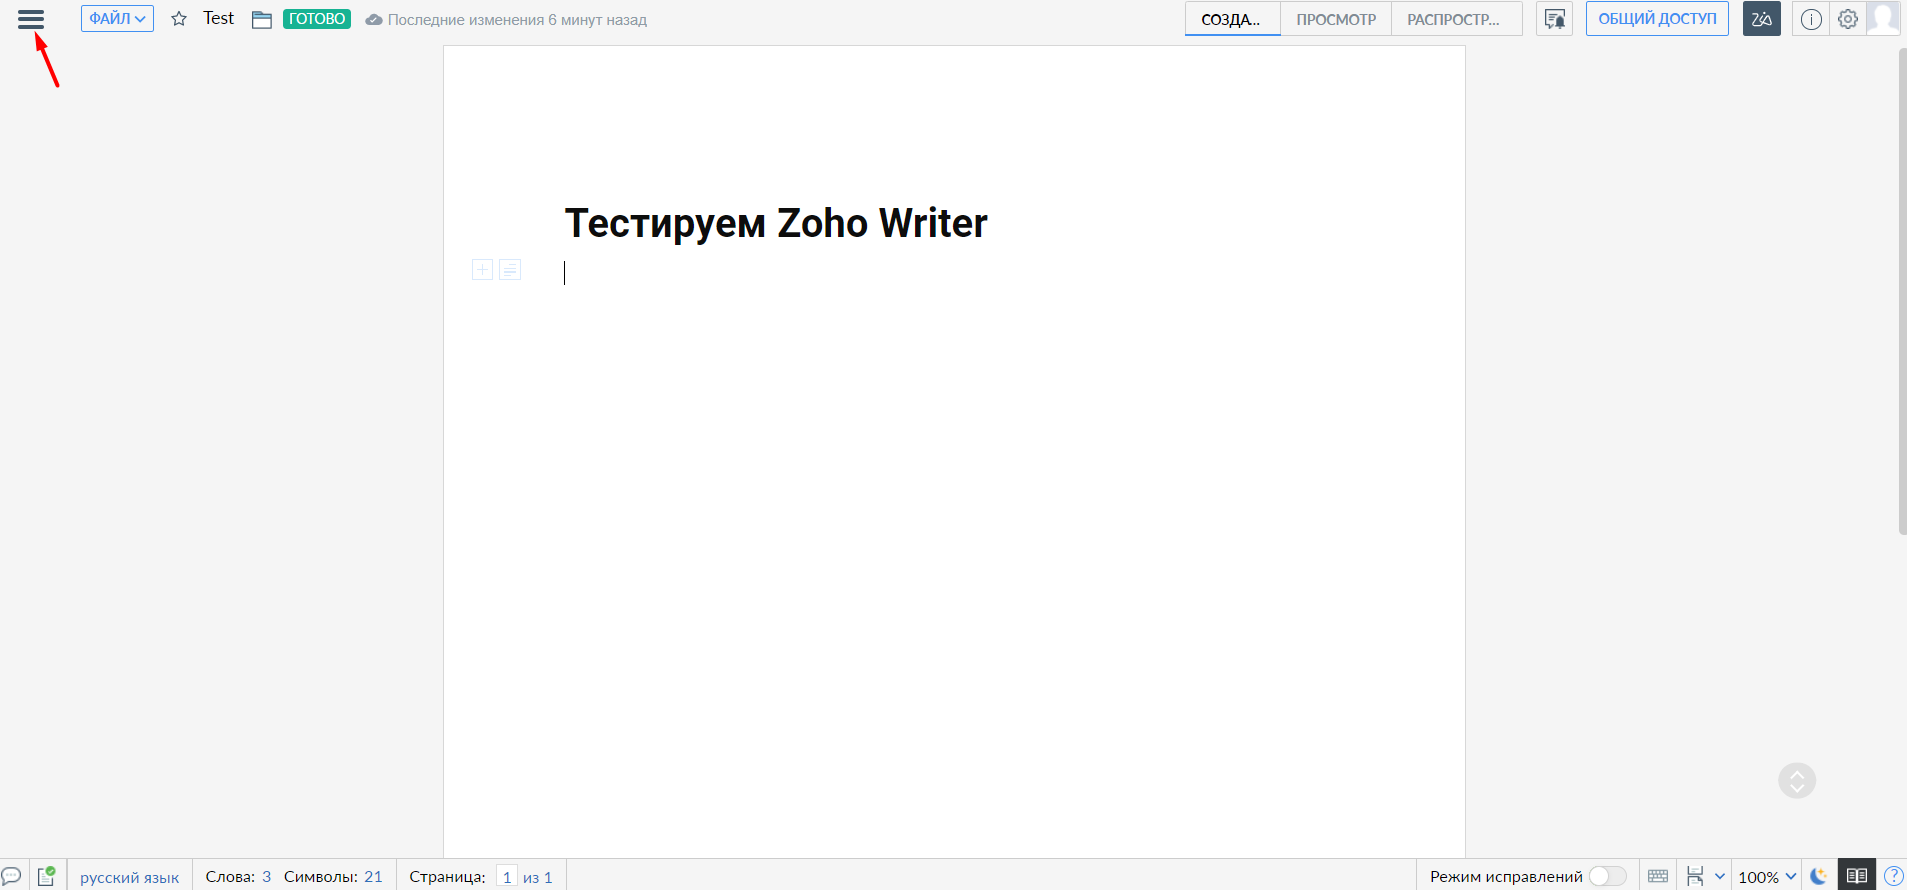Click the document title Test

coord(218,18)
